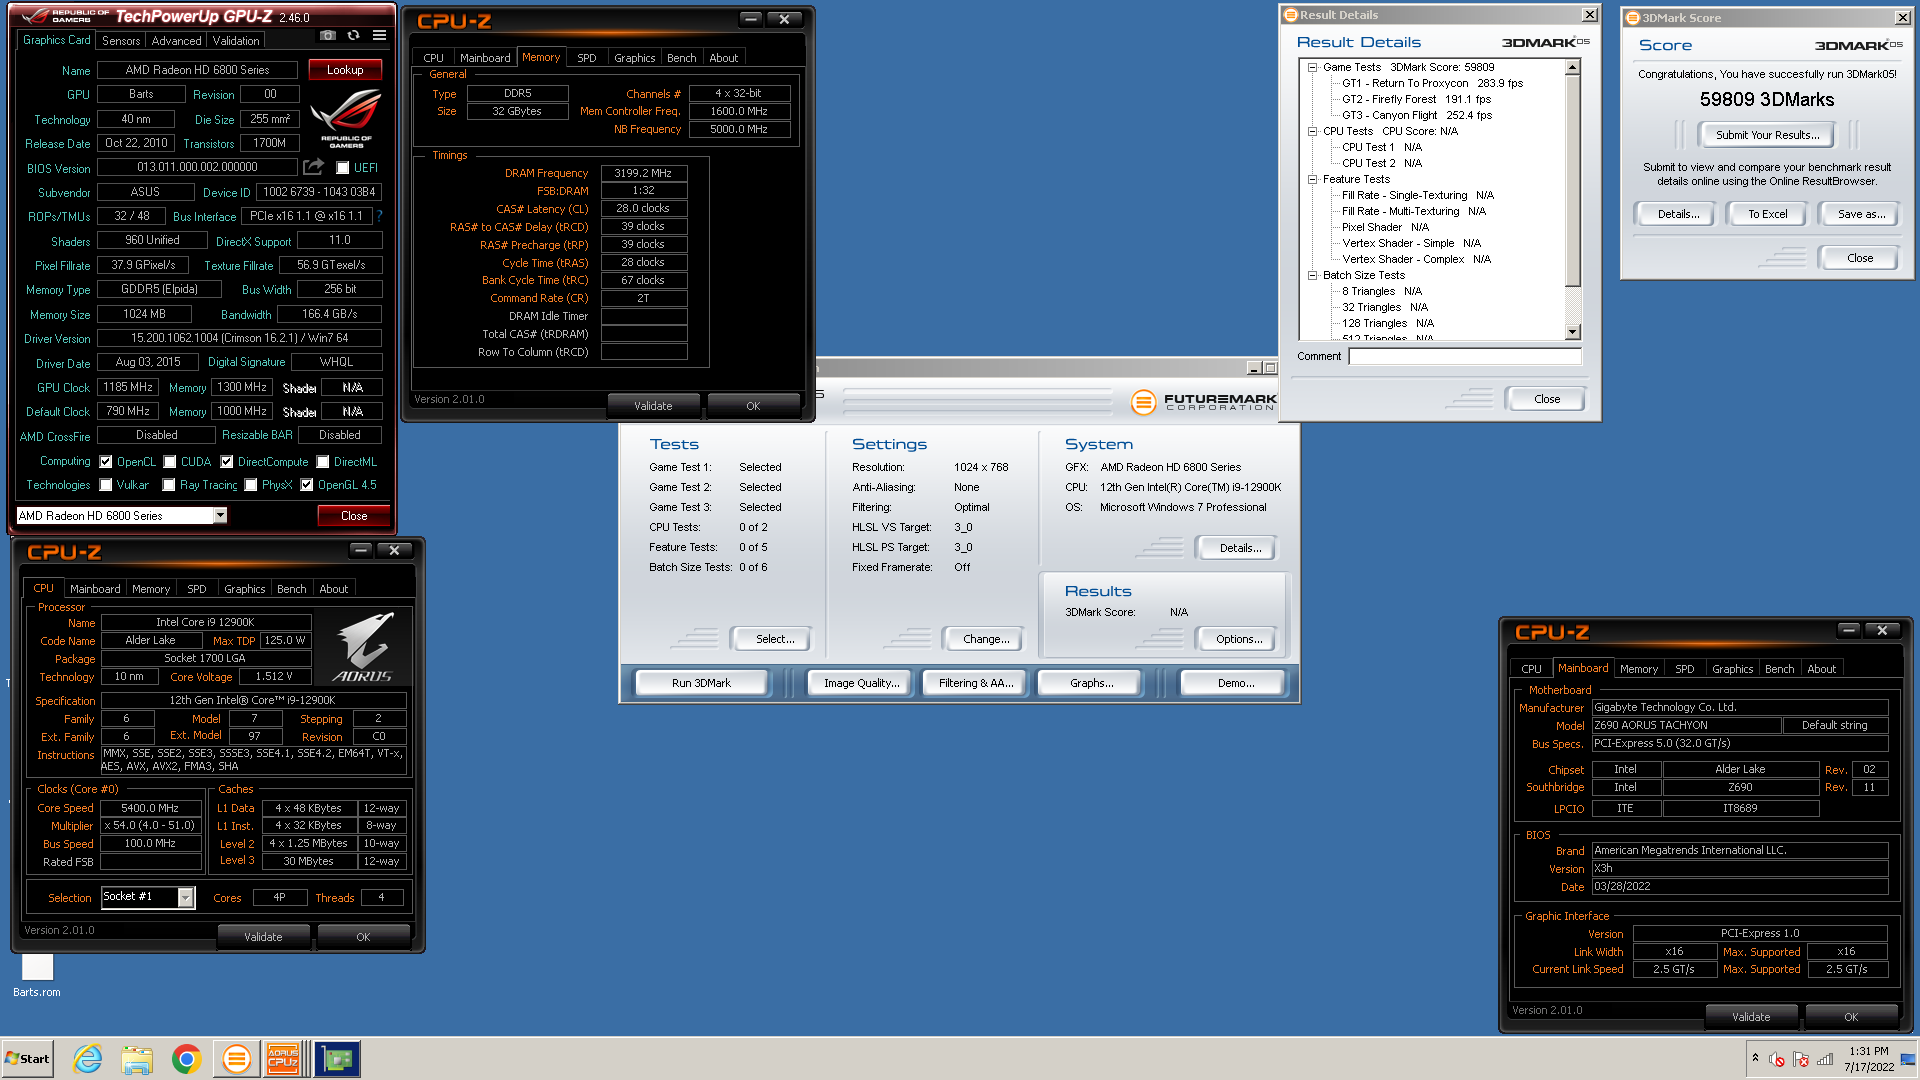This screenshot has width=1920, height=1080.
Task: Collapse CPU Tests tree node
Action: [x=1312, y=131]
